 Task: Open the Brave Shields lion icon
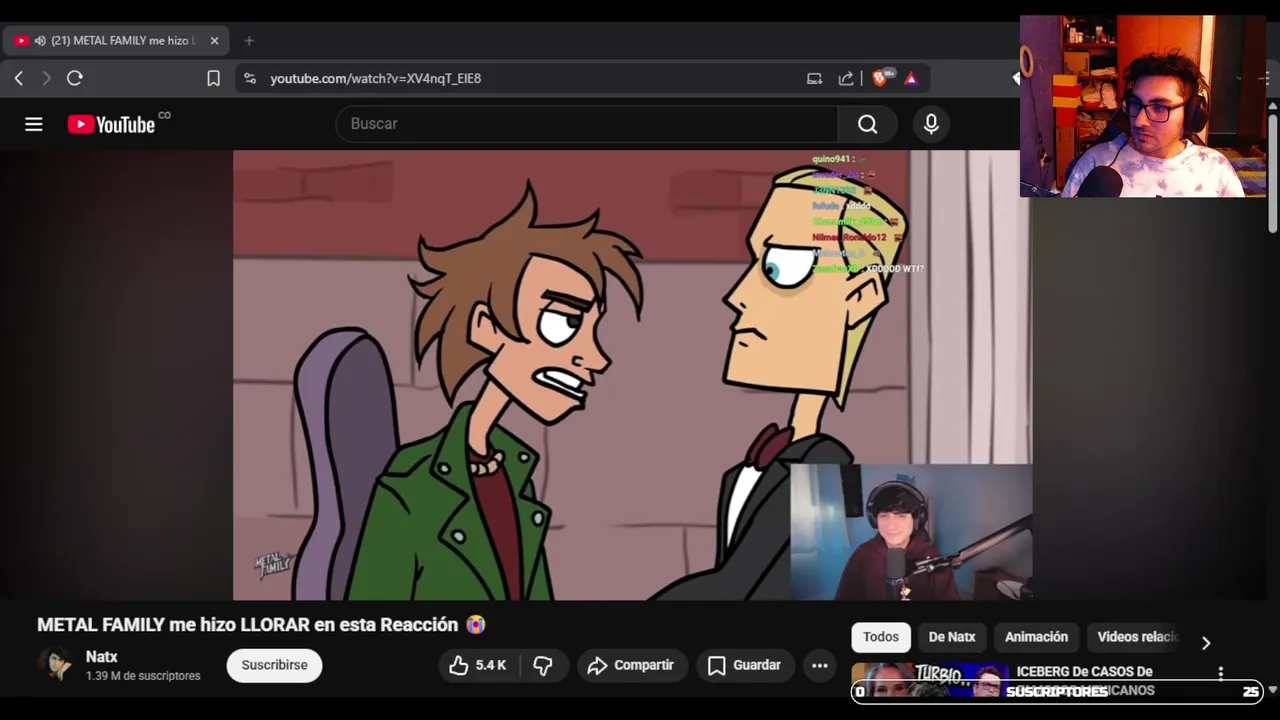881,78
